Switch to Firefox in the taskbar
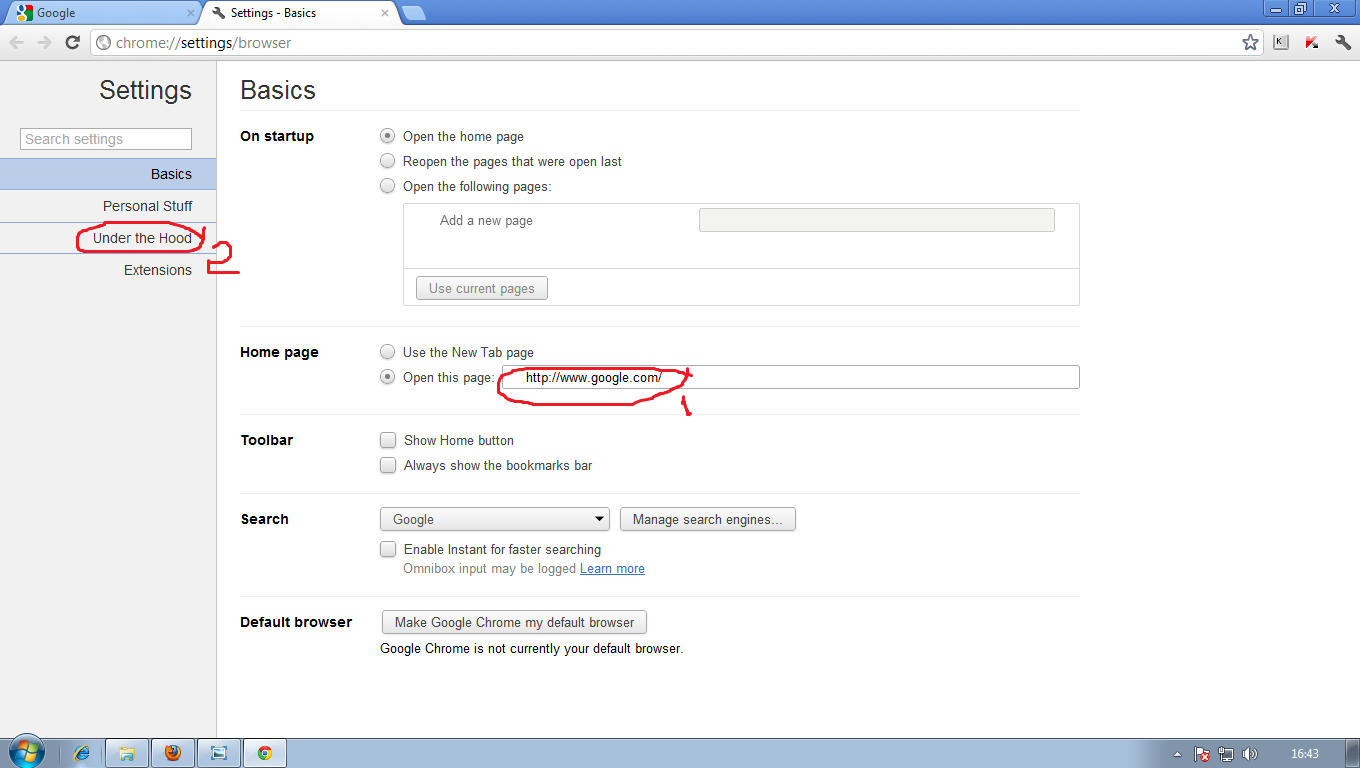Screen dimensions: 1360x768 pos(173,753)
